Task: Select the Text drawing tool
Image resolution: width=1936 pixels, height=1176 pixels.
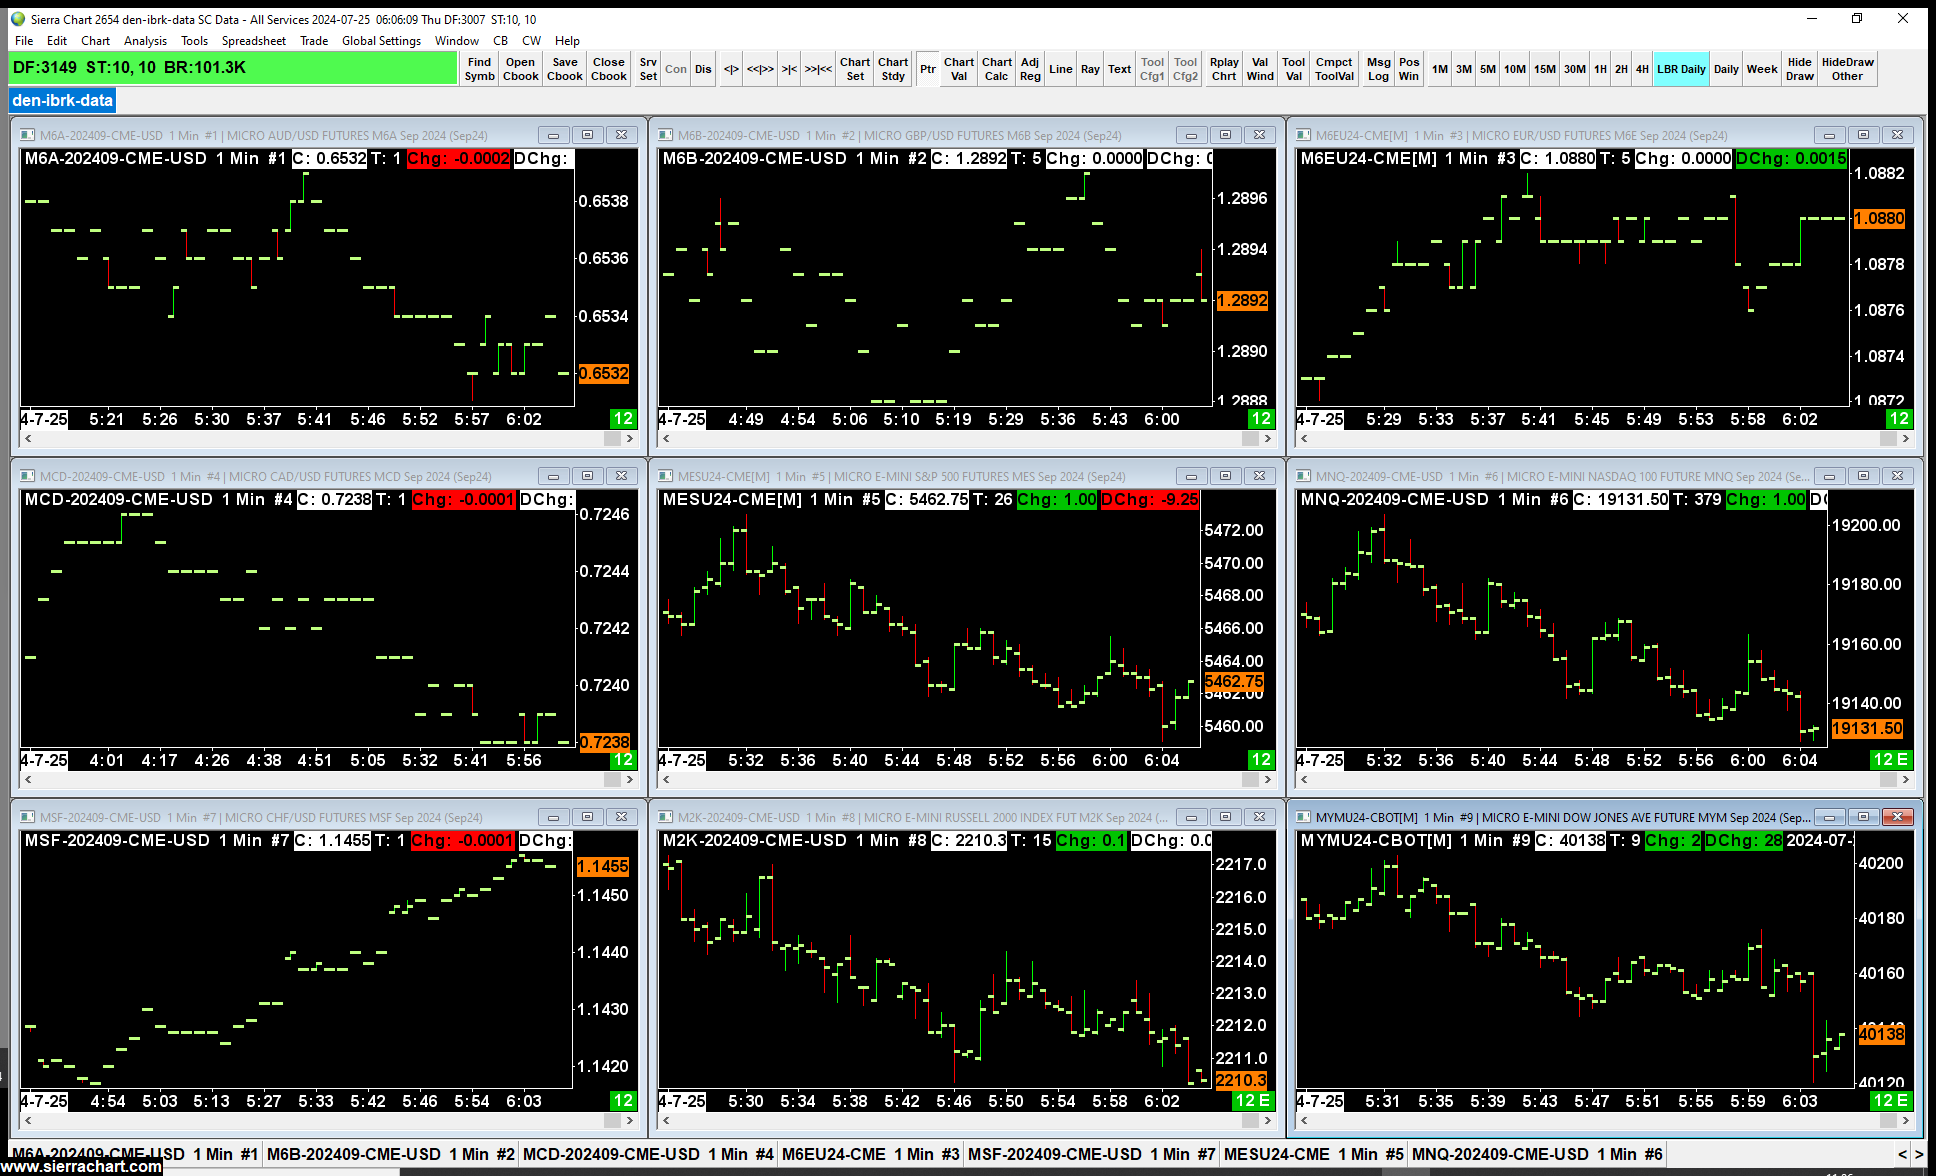Action: coord(1119,69)
